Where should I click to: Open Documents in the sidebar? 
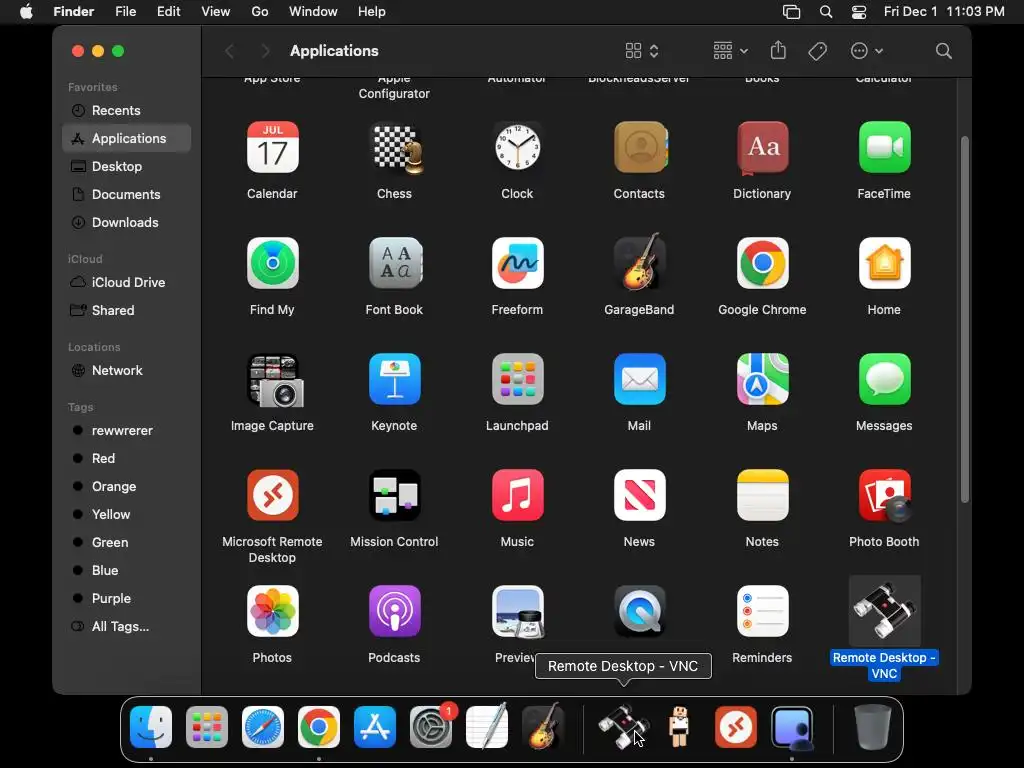tap(127, 195)
